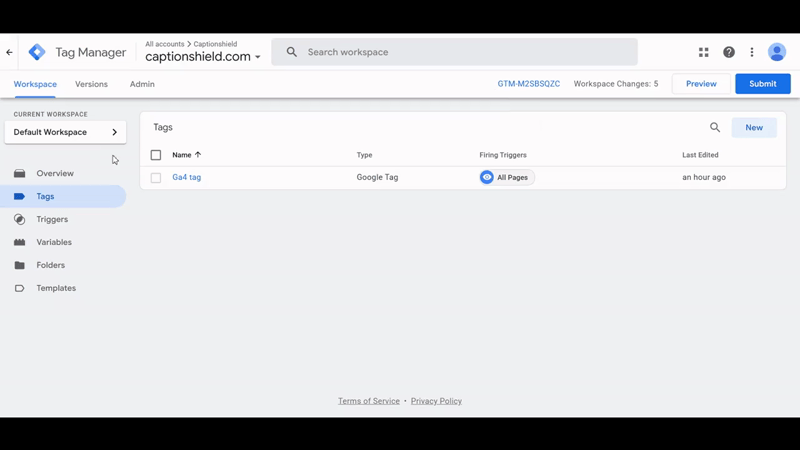This screenshot has width=800, height=450.
Task: Click the Triggers sidebar icon
Action: (x=19, y=219)
